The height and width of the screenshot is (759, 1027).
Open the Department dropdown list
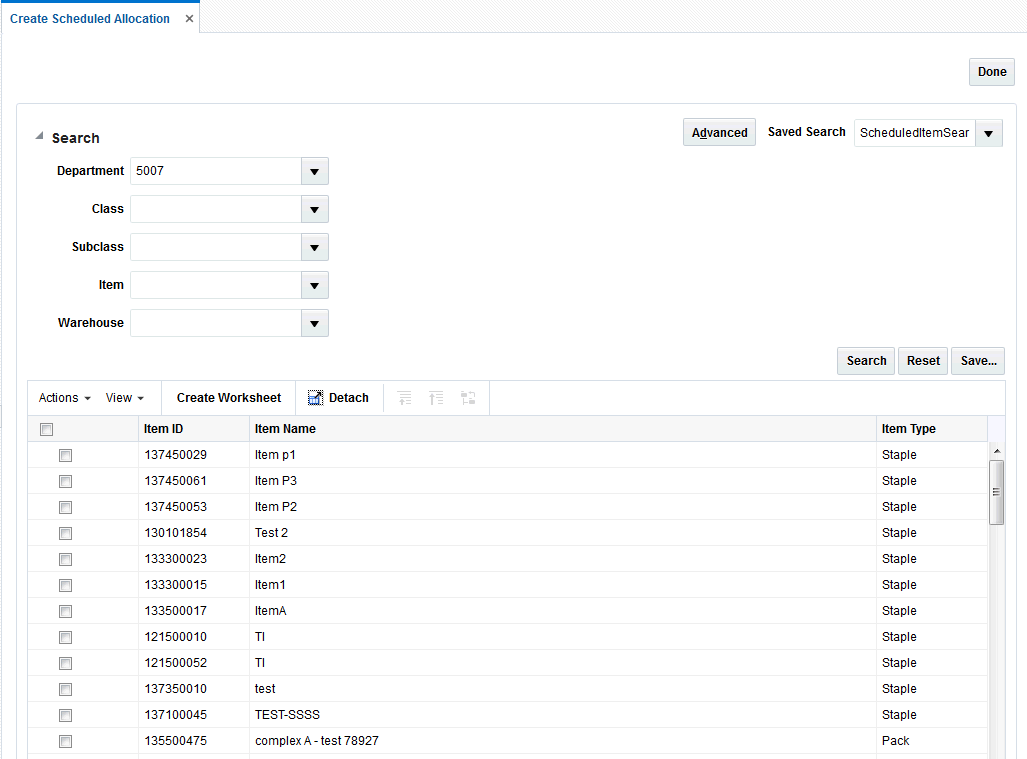point(314,171)
